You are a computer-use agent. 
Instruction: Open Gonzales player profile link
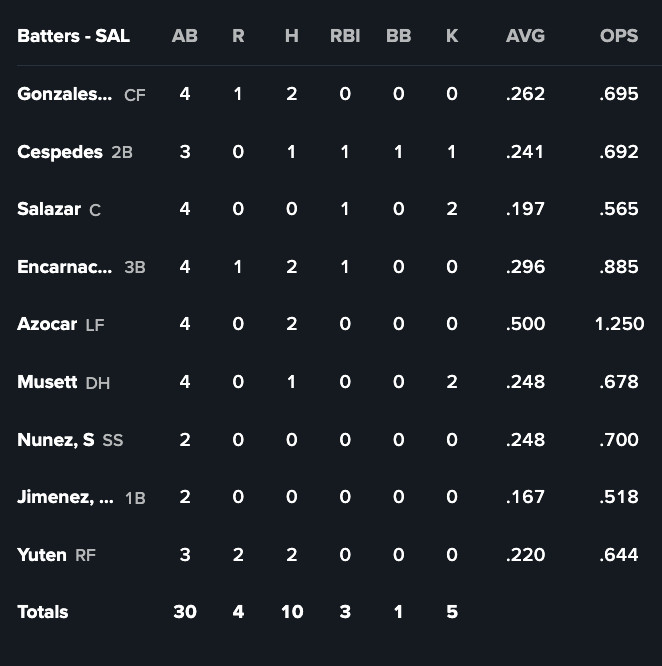(64, 94)
